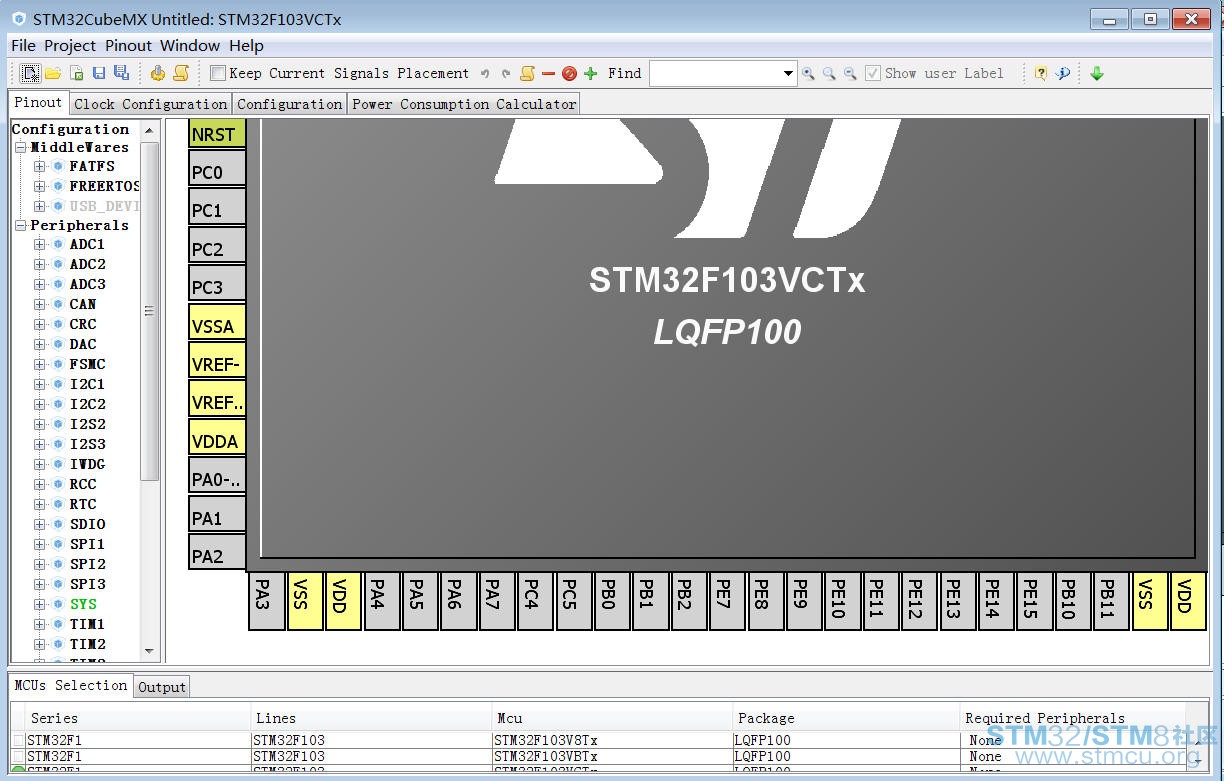1224x781 pixels.
Task: Open the Project menu
Action: coord(70,45)
